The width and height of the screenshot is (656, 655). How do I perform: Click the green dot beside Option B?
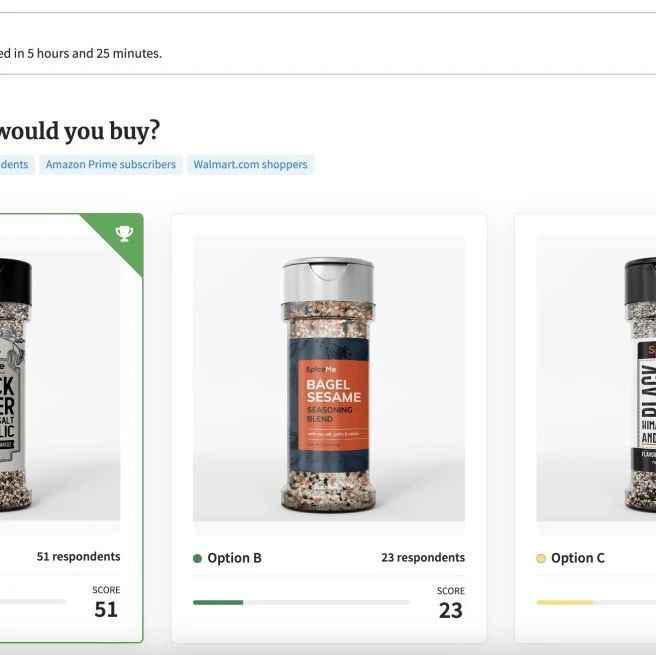pyautogui.click(x=197, y=558)
